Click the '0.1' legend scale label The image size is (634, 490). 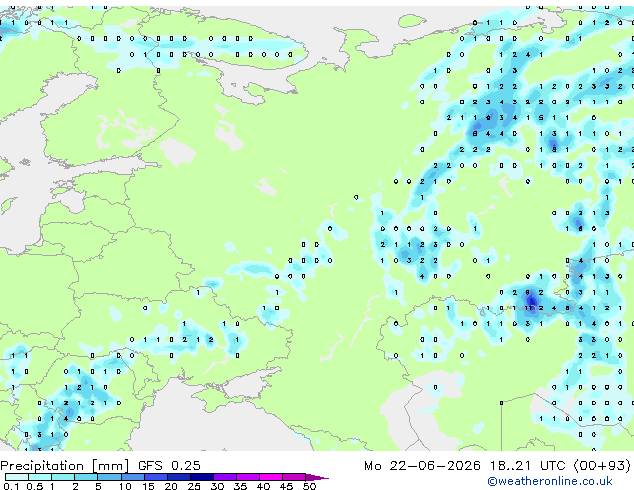click(11, 486)
